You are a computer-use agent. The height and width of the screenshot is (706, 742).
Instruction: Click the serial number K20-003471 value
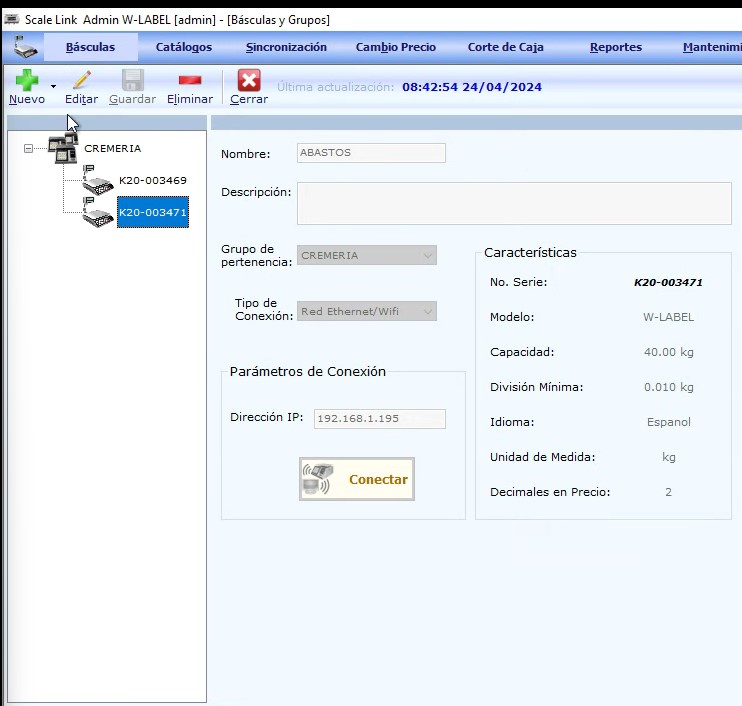pos(668,282)
